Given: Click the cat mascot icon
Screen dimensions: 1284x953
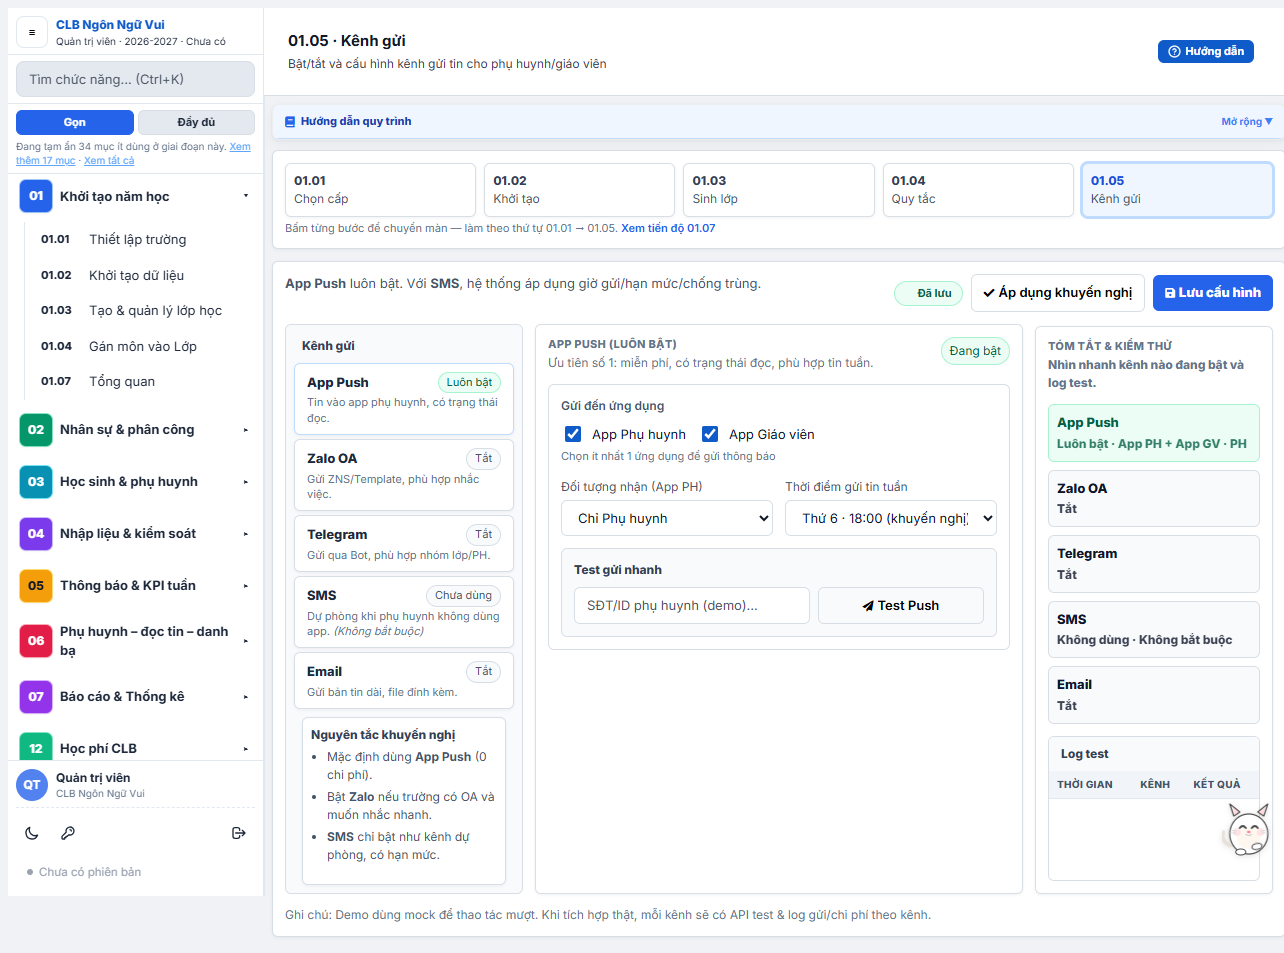Looking at the screenshot, I should [x=1247, y=829].
